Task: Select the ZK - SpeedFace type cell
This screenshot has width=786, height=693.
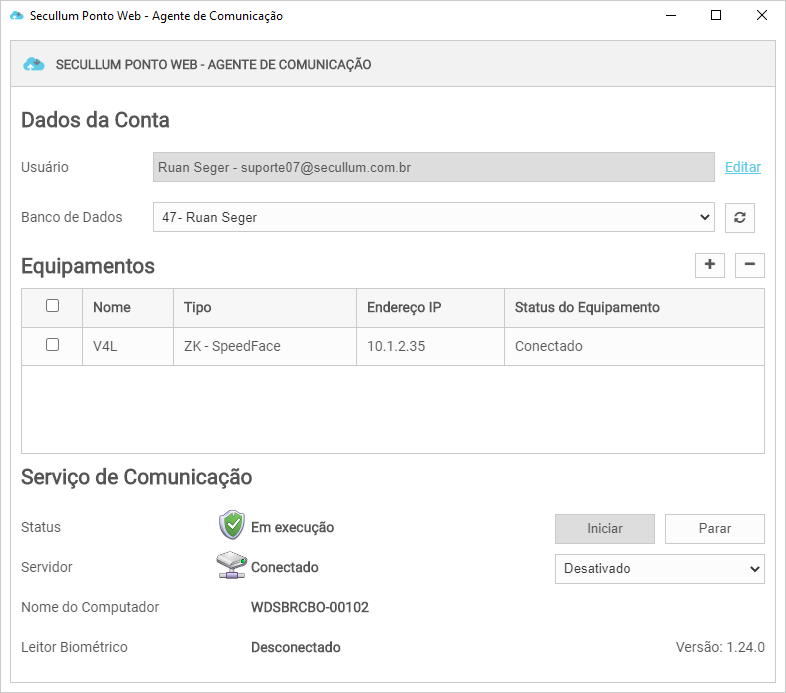Action: [265, 346]
